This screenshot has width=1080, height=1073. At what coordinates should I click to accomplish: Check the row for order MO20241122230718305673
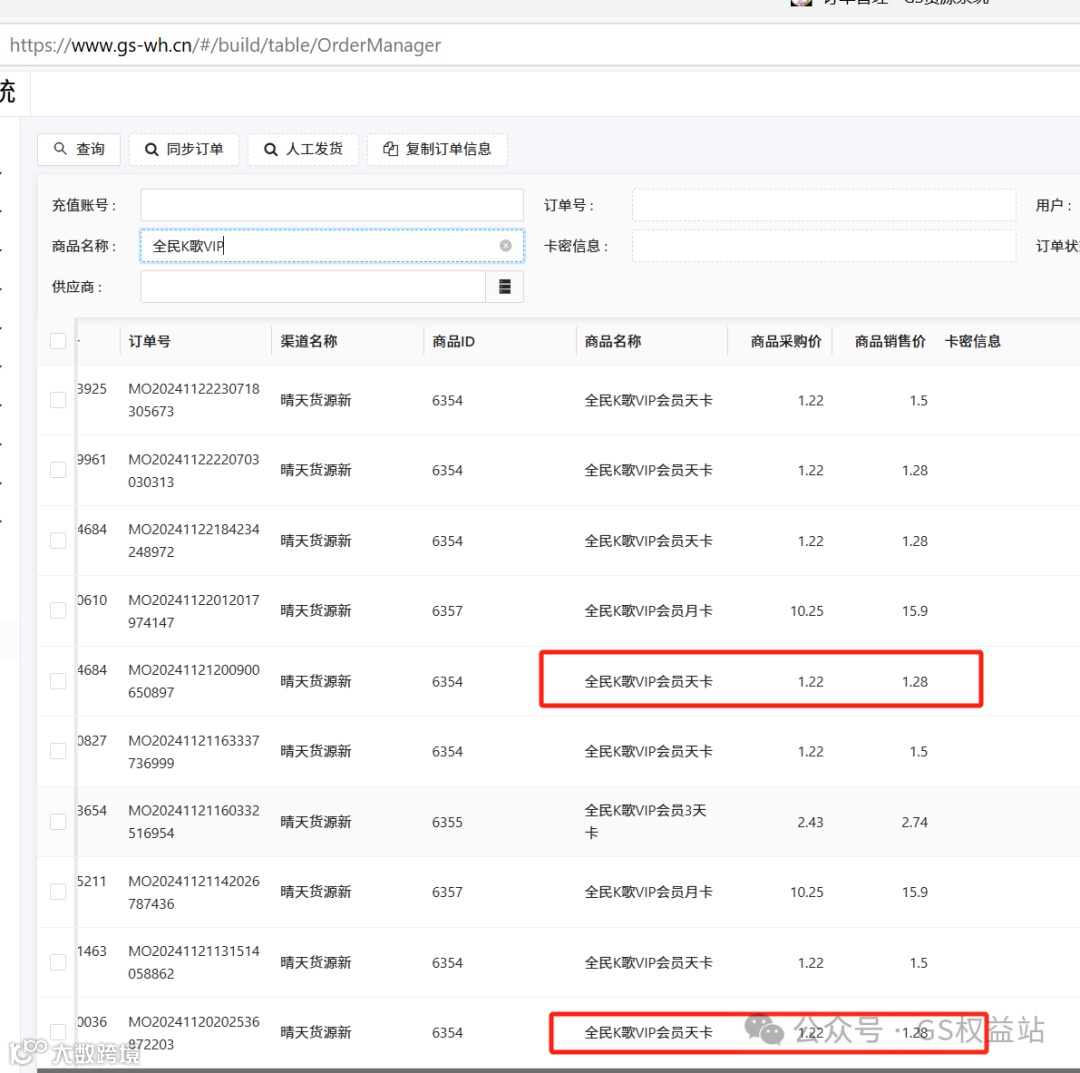pos(58,400)
